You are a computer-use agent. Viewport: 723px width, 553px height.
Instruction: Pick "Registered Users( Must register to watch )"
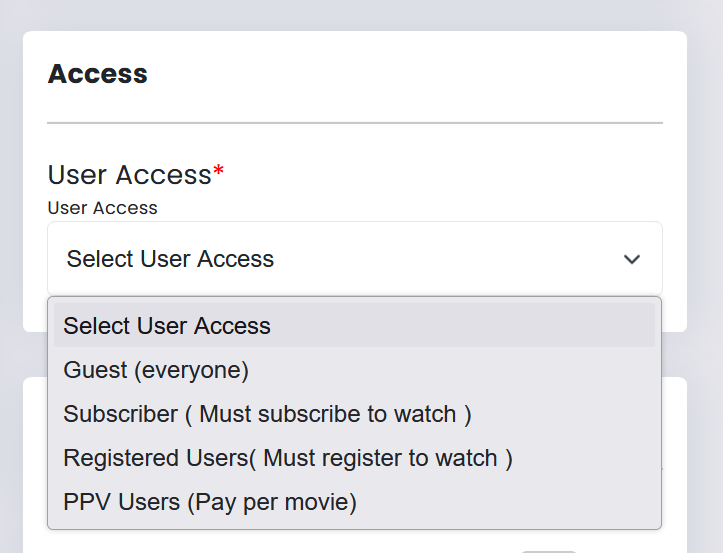tap(288, 458)
